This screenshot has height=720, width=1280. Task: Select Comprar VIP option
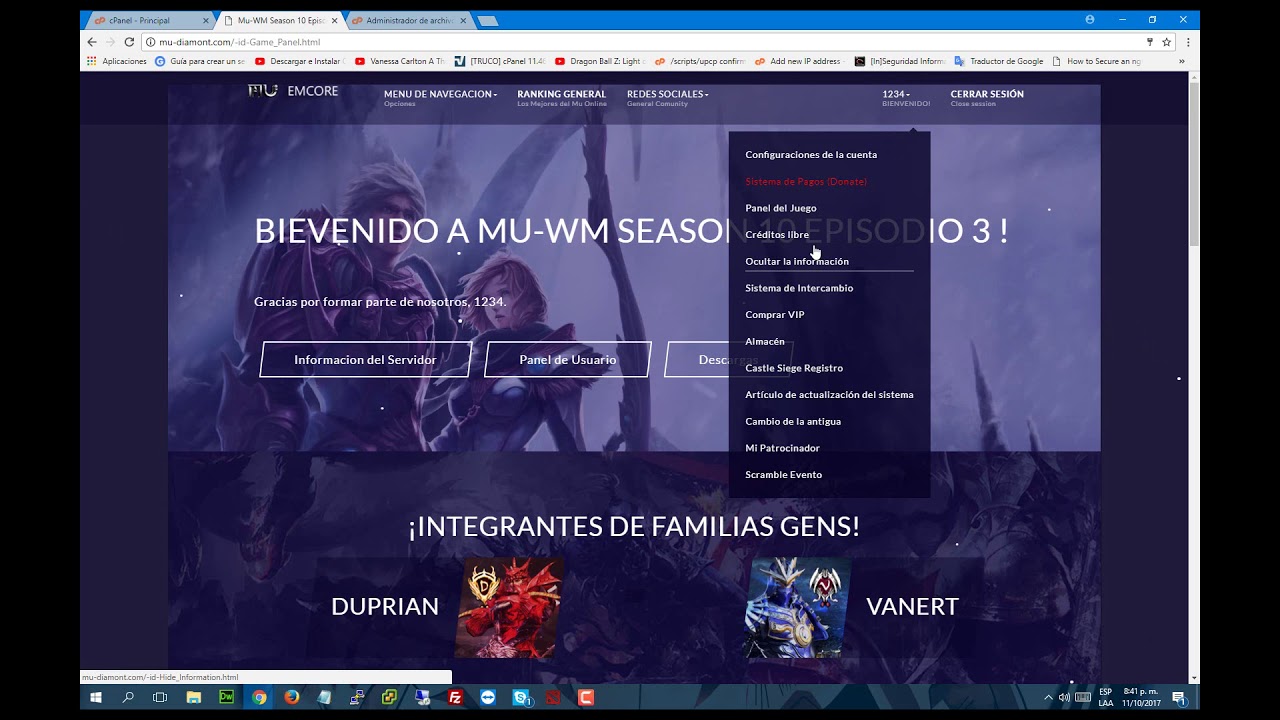775,315
